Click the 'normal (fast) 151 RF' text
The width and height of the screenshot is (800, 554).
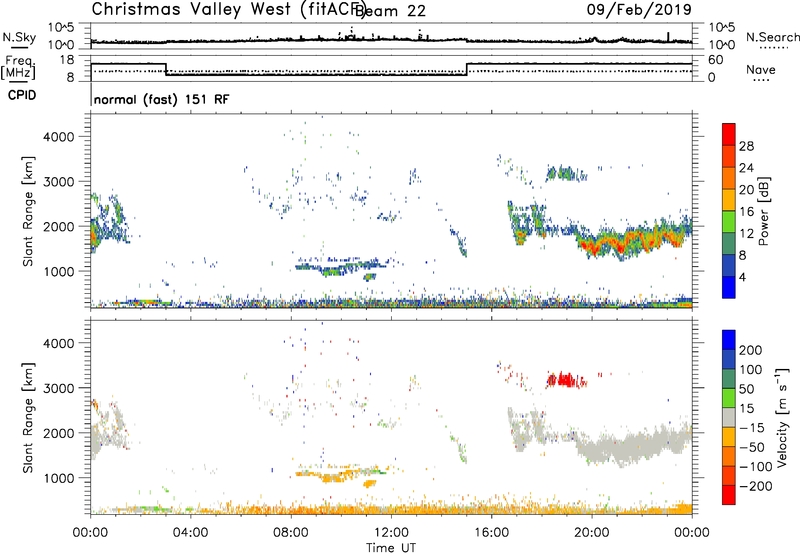tap(162, 99)
